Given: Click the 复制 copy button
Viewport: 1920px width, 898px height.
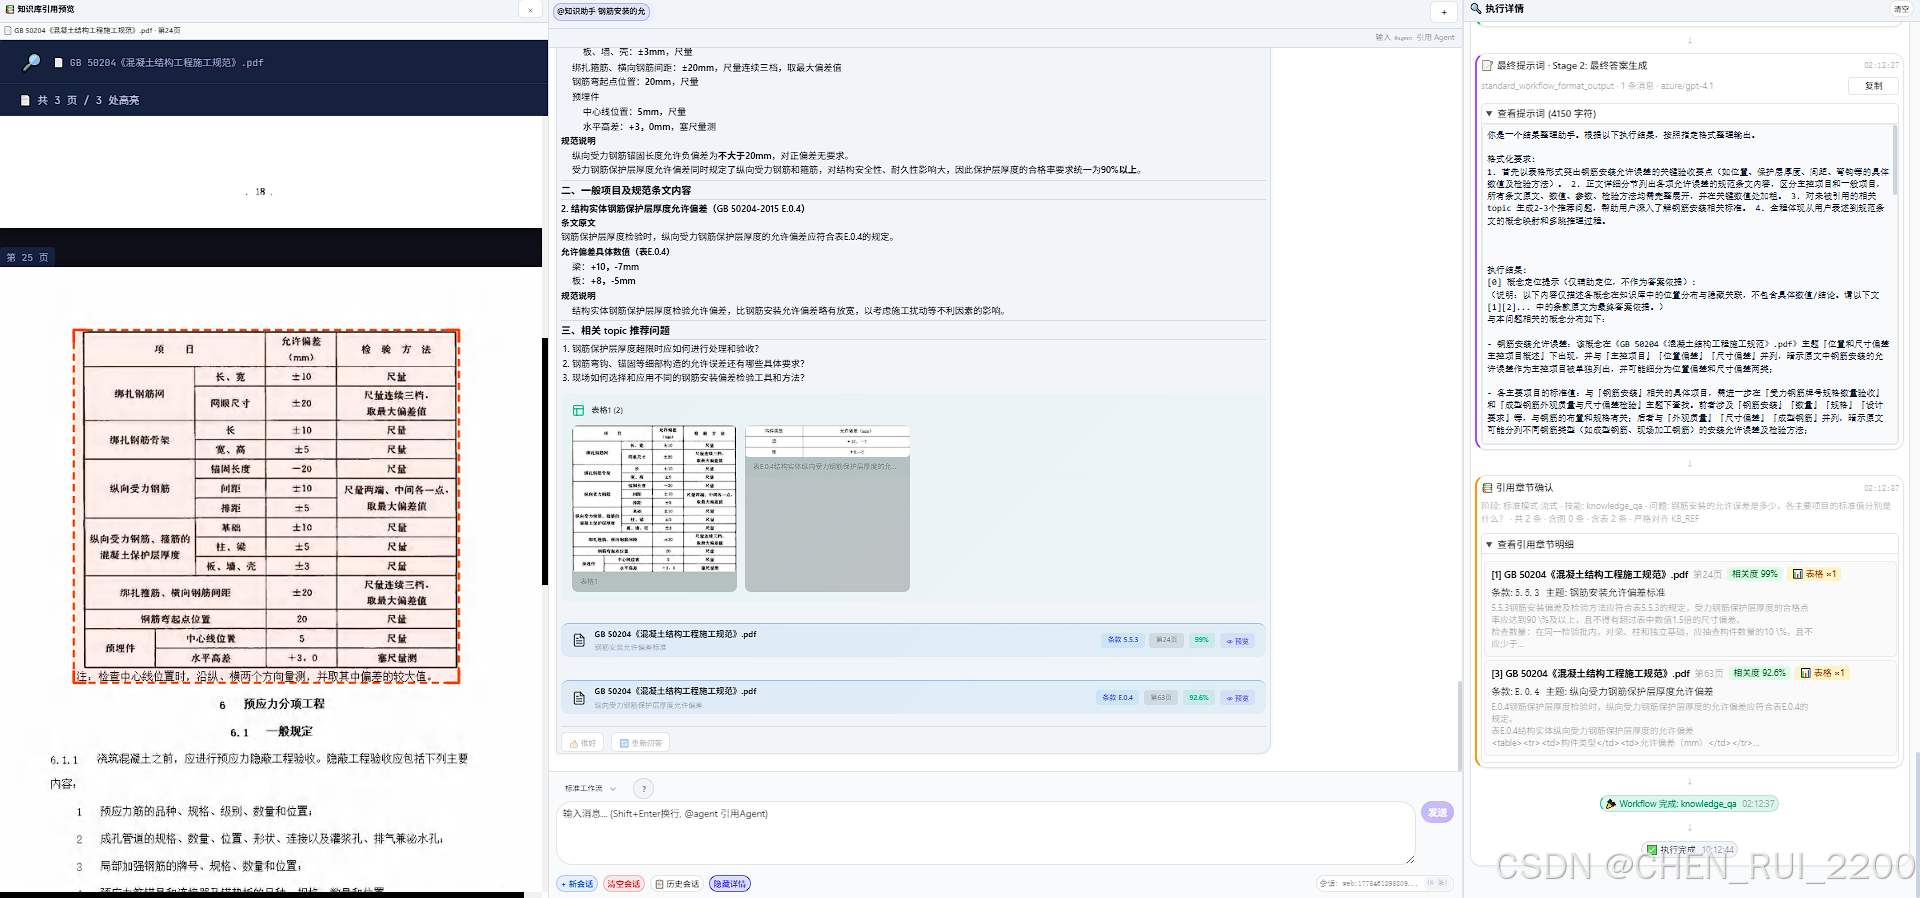Looking at the screenshot, I should [x=1873, y=86].
